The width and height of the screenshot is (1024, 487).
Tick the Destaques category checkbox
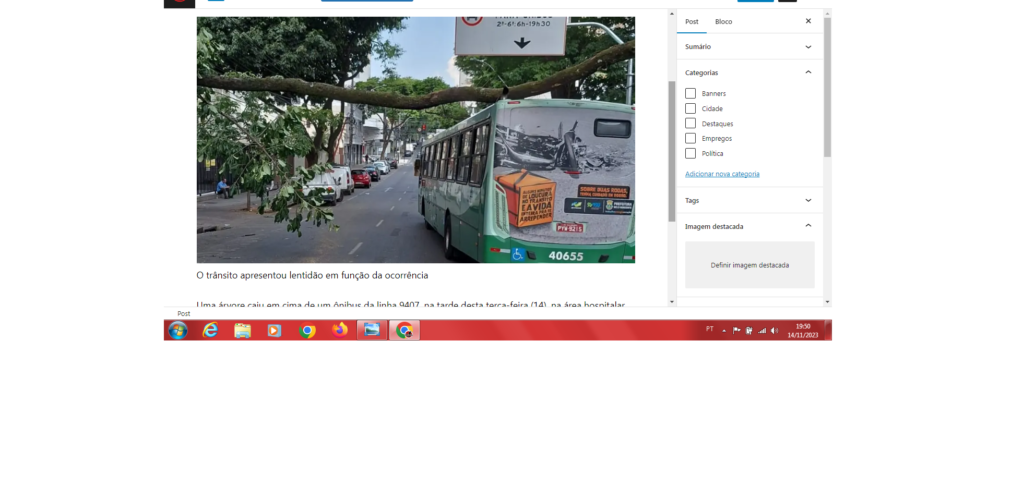(x=690, y=123)
